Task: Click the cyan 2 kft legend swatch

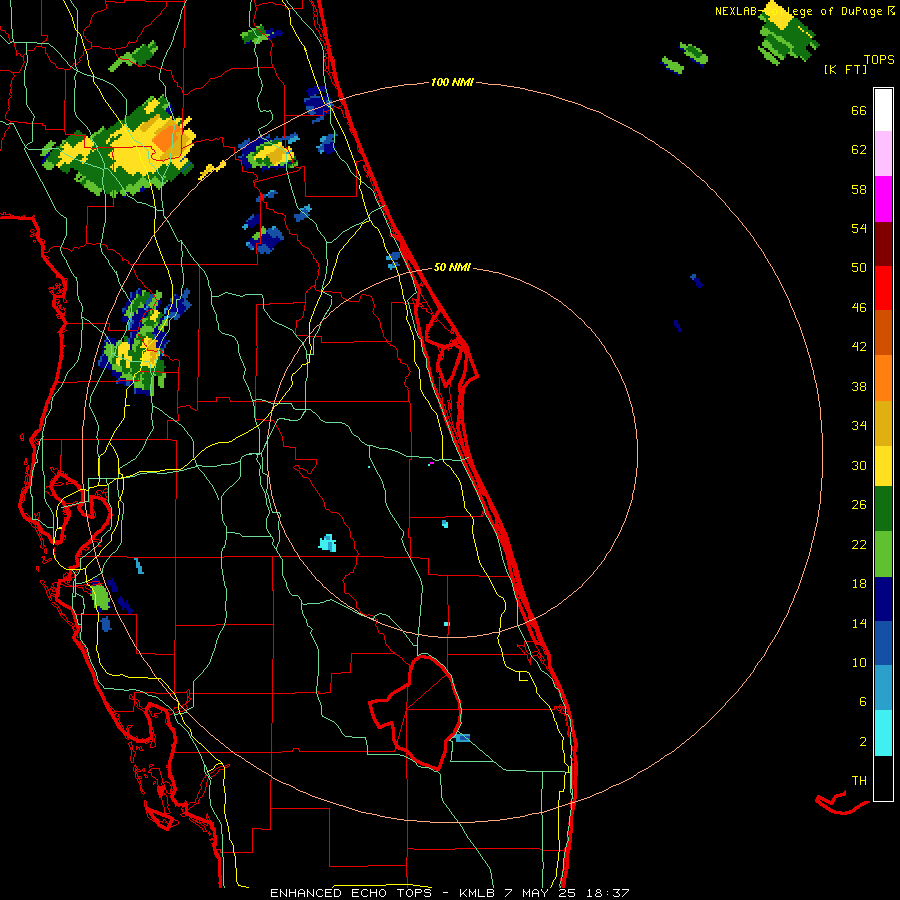Action: click(x=883, y=733)
